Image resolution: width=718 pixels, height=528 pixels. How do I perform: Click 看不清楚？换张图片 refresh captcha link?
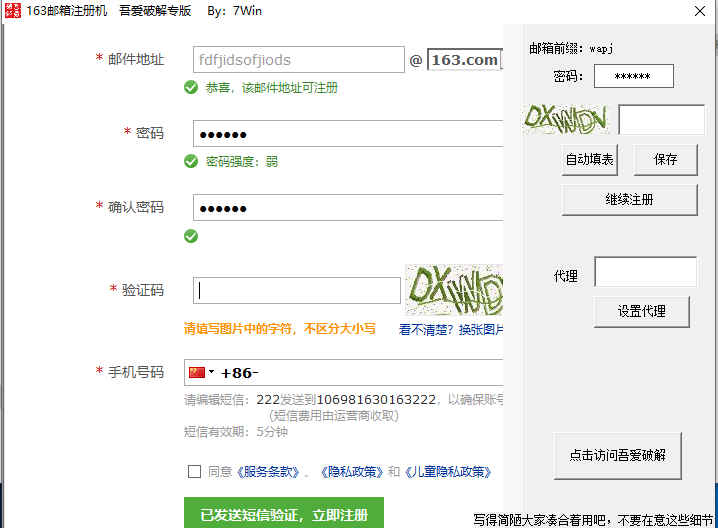[451, 330]
